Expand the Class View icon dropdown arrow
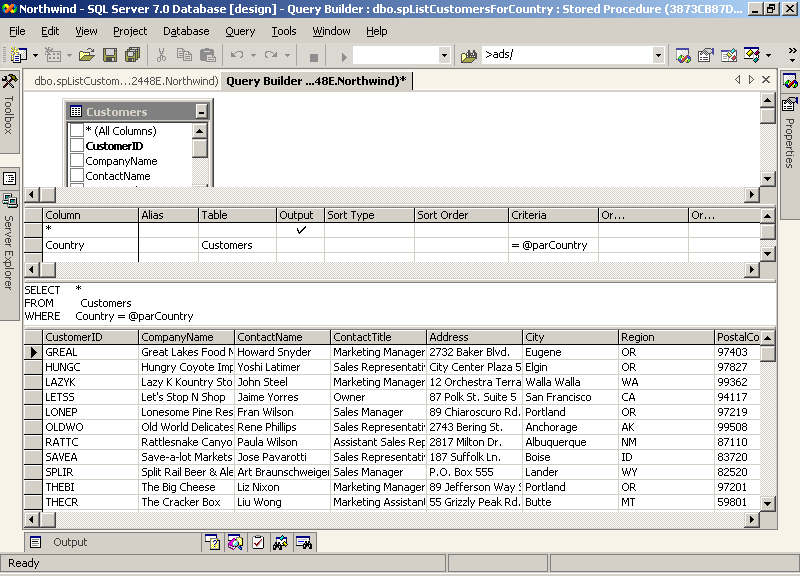This screenshot has width=800, height=576. pyautogui.click(x=768, y=55)
